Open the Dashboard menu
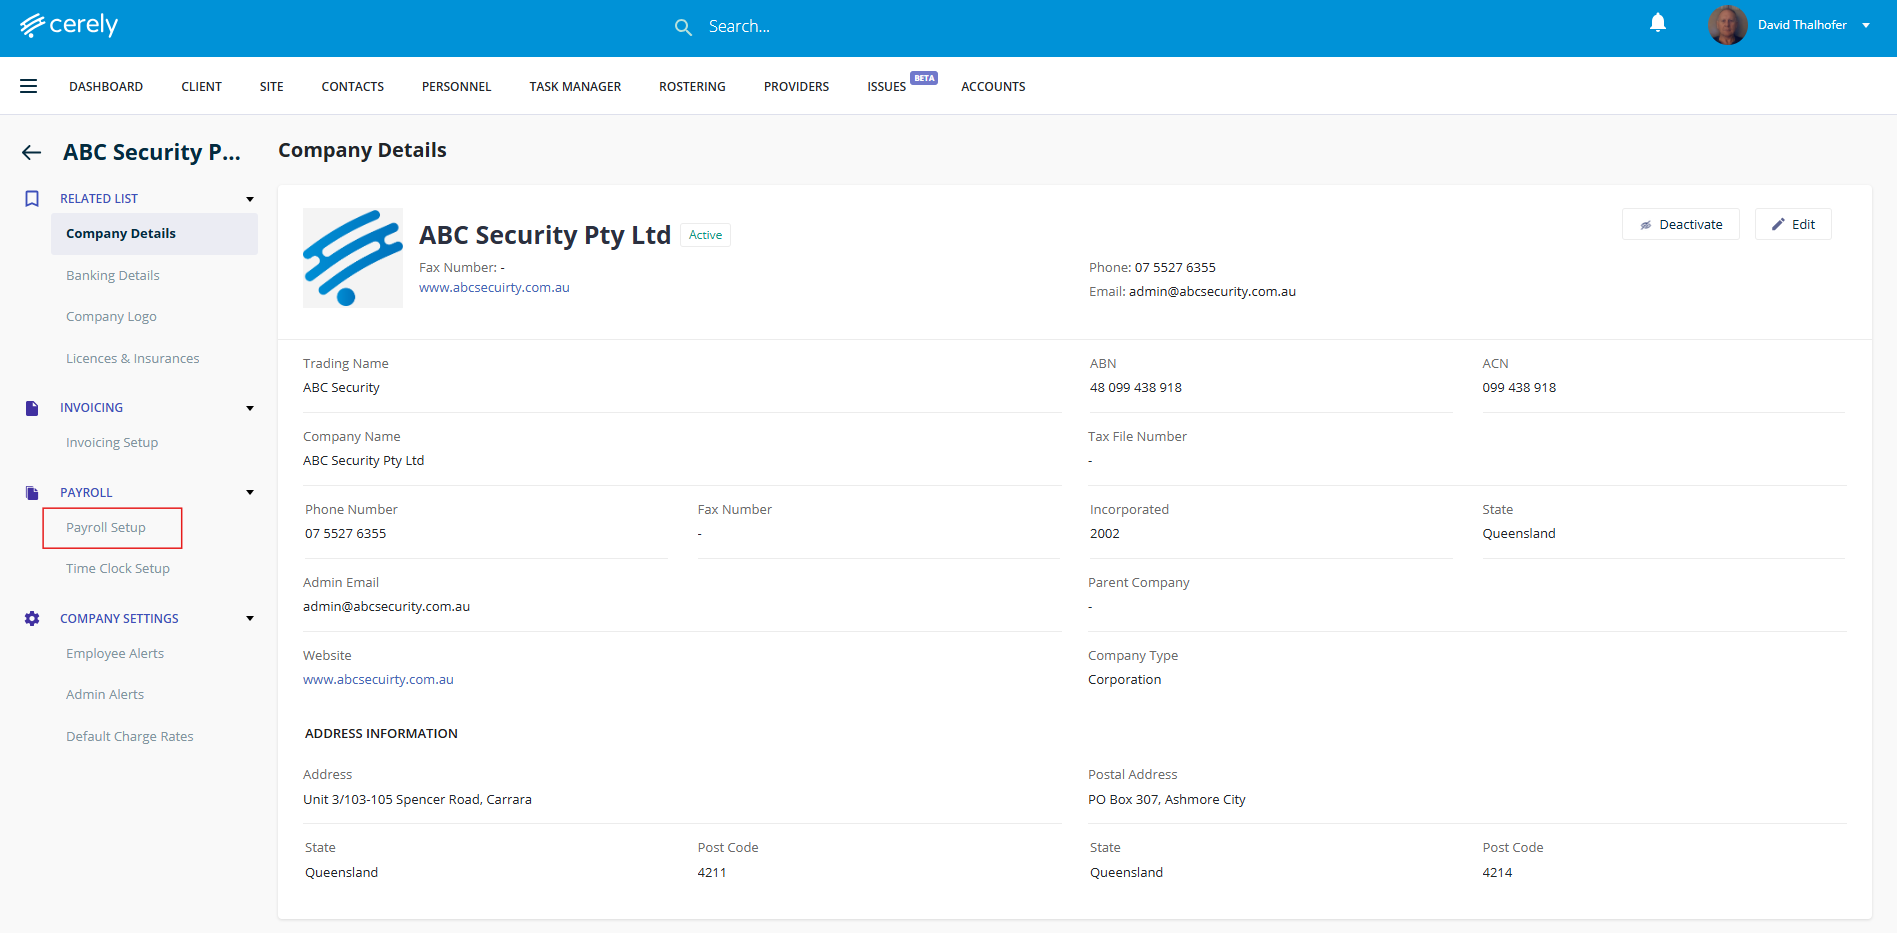 tap(106, 87)
